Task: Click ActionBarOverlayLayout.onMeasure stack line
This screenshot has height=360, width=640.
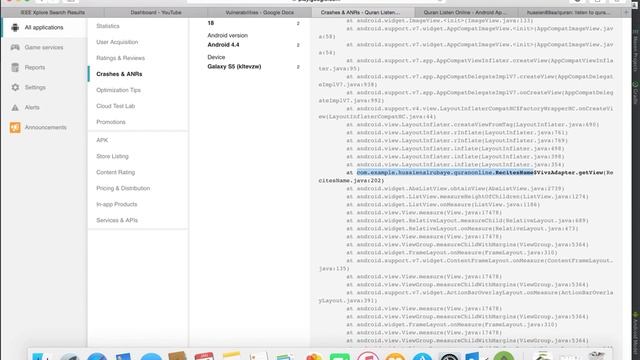Action: tap(466, 296)
